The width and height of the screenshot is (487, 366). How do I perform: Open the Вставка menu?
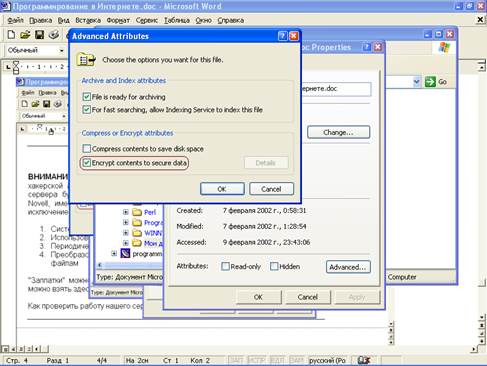88,20
